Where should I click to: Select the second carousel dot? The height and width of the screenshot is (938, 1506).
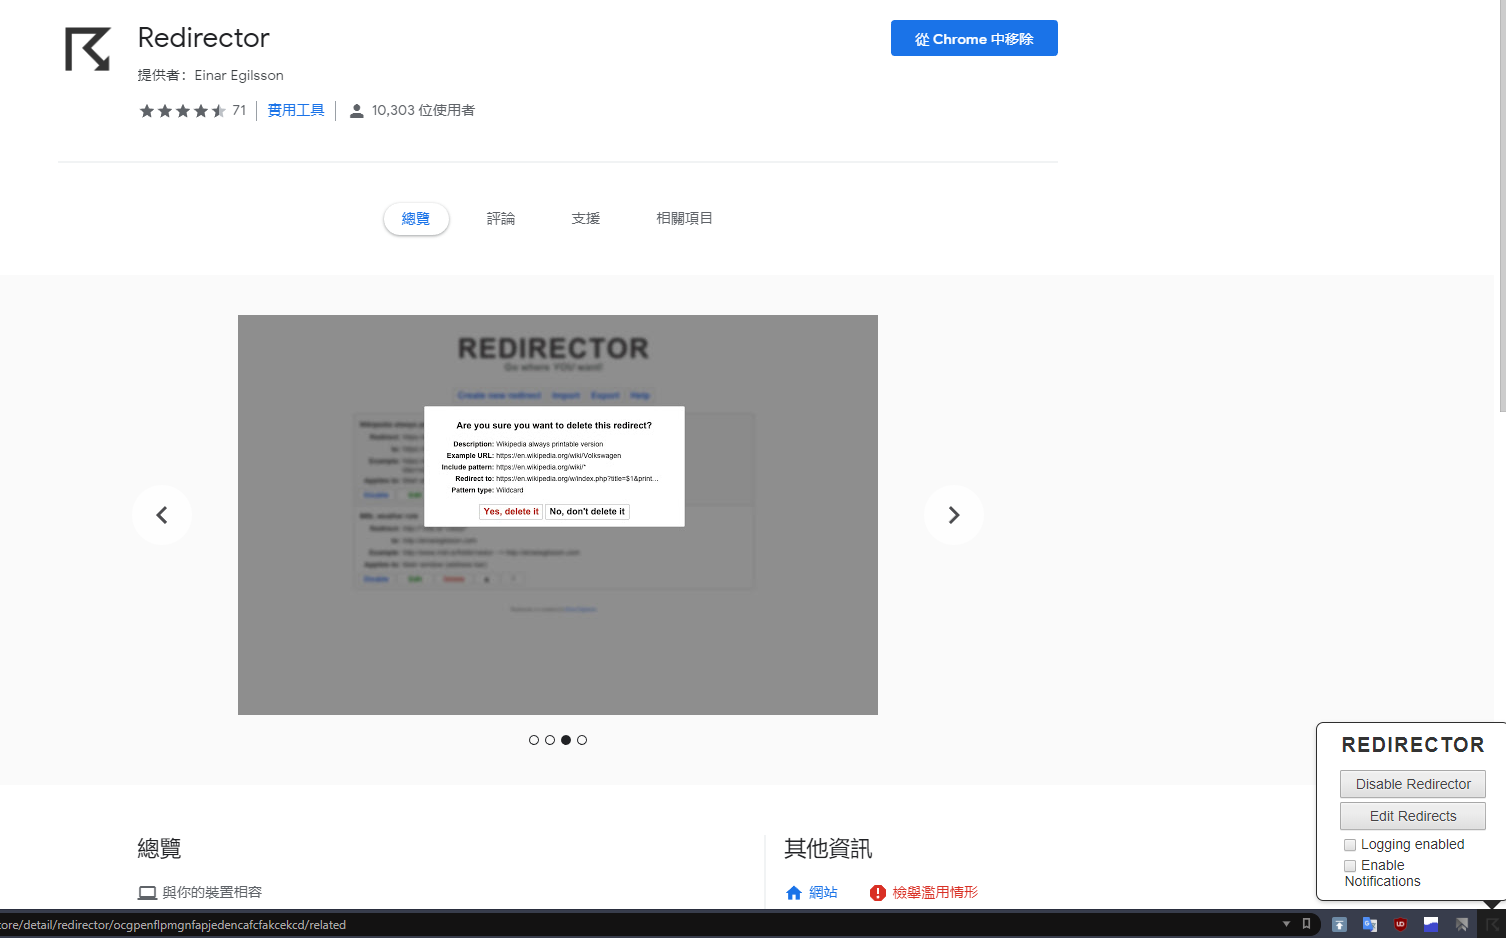(550, 740)
